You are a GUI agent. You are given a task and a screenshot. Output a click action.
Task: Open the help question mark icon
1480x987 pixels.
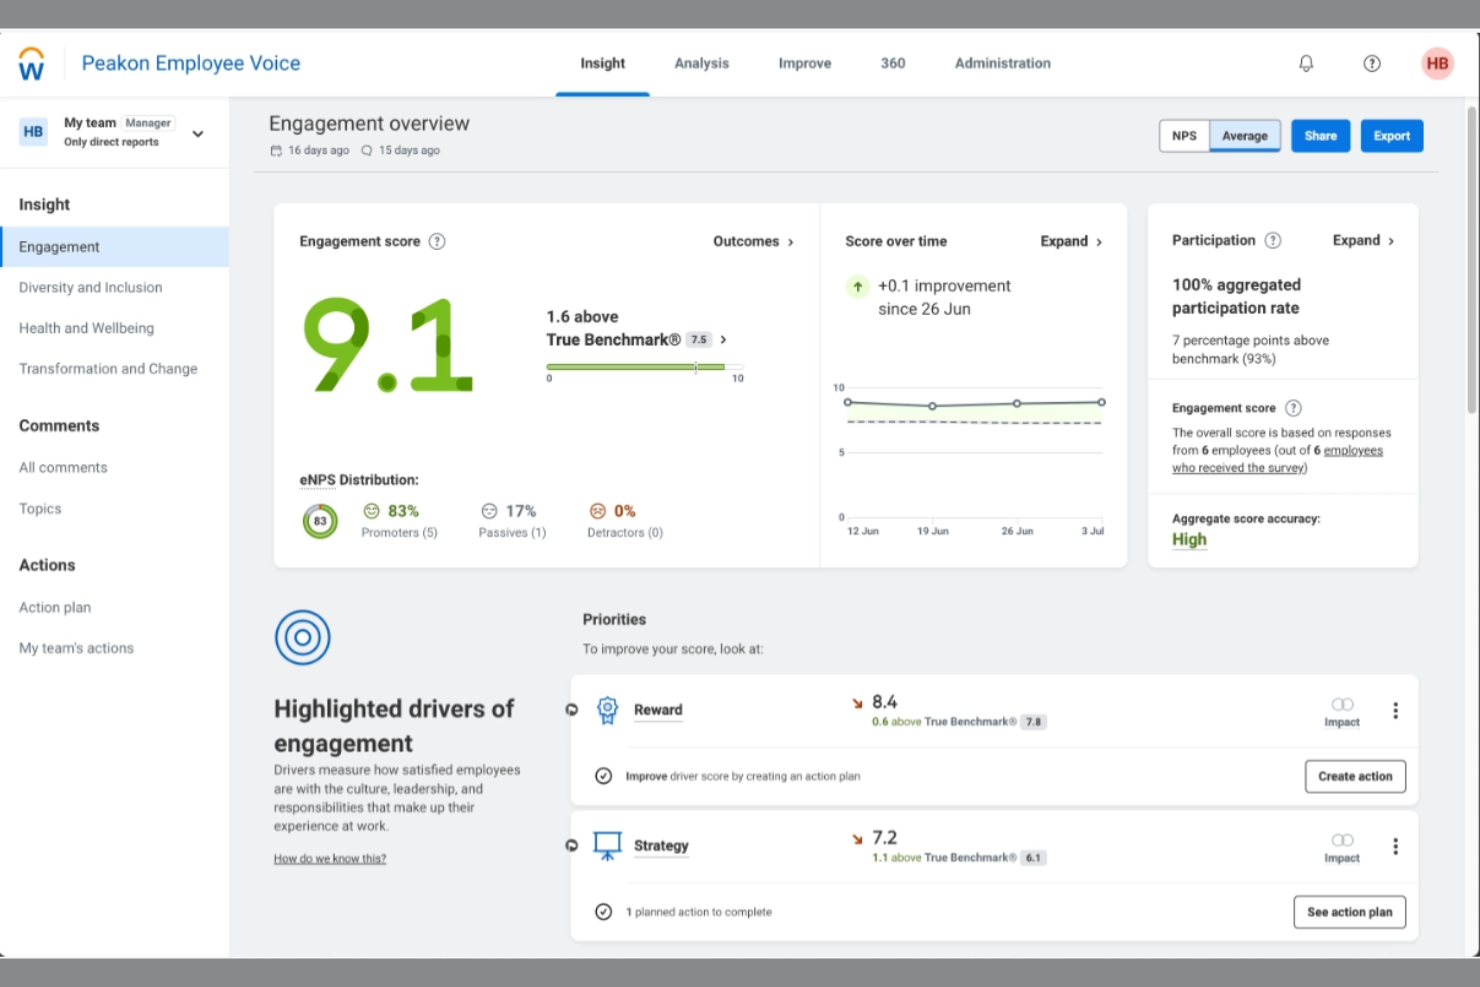click(x=1371, y=63)
